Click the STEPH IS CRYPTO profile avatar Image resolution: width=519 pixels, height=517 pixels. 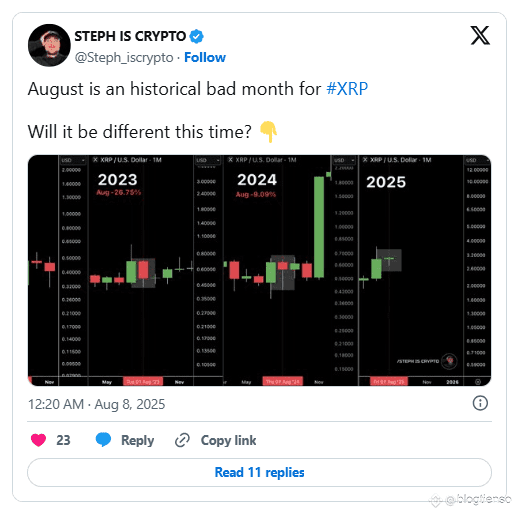pos(49,45)
